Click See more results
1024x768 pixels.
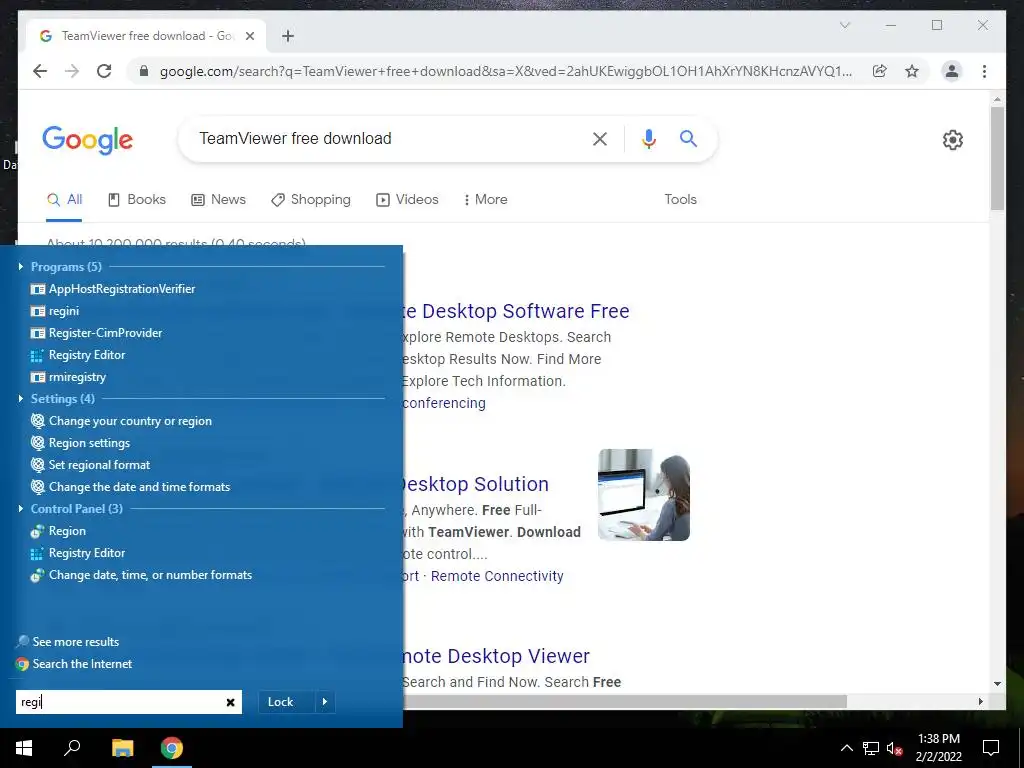tap(67, 642)
